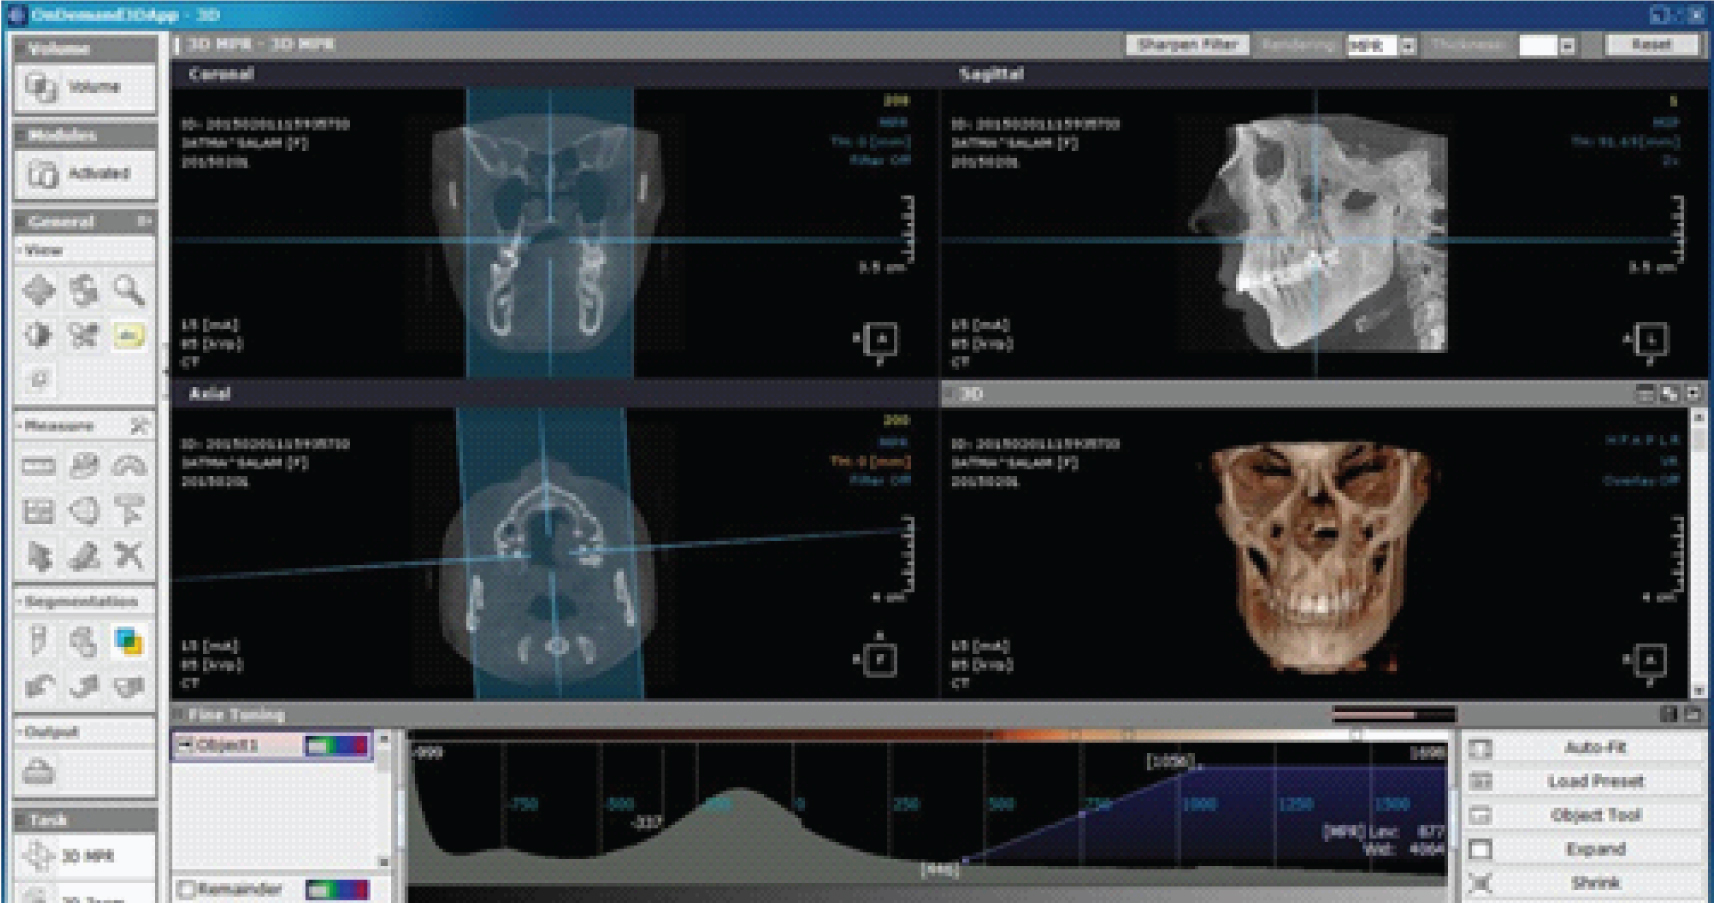The width and height of the screenshot is (1714, 903).
Task: Click the X delete icon in Measure
Action: click(x=128, y=555)
